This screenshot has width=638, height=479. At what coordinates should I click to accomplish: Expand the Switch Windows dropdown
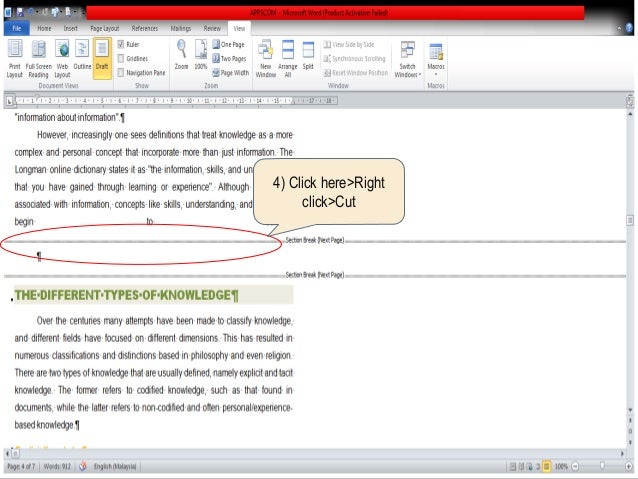point(407,59)
